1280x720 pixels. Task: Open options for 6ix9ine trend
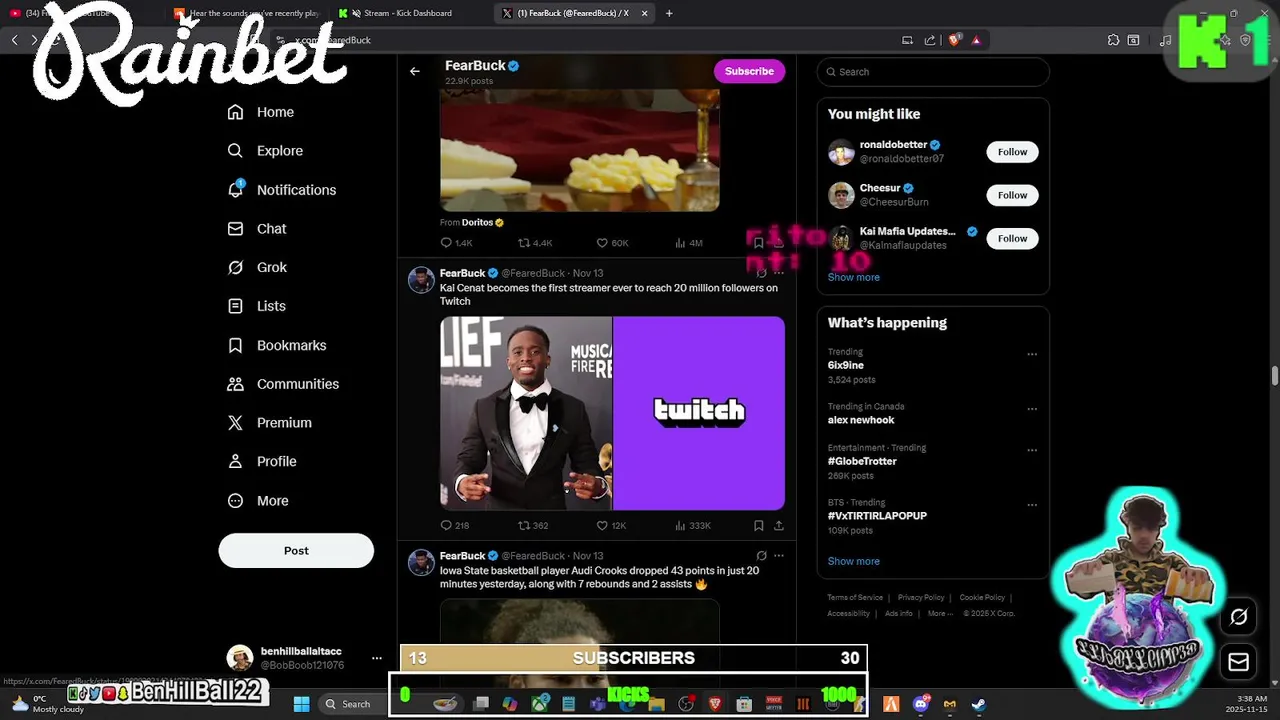(1032, 354)
